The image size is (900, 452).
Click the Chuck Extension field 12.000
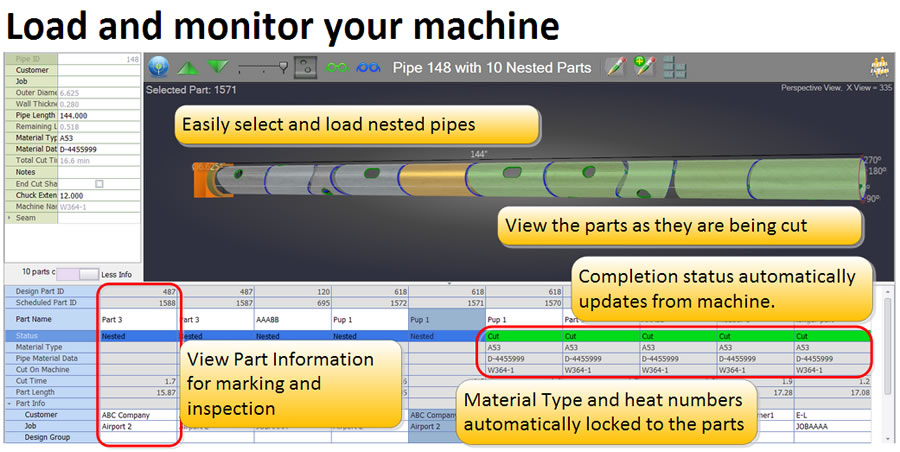coord(98,195)
